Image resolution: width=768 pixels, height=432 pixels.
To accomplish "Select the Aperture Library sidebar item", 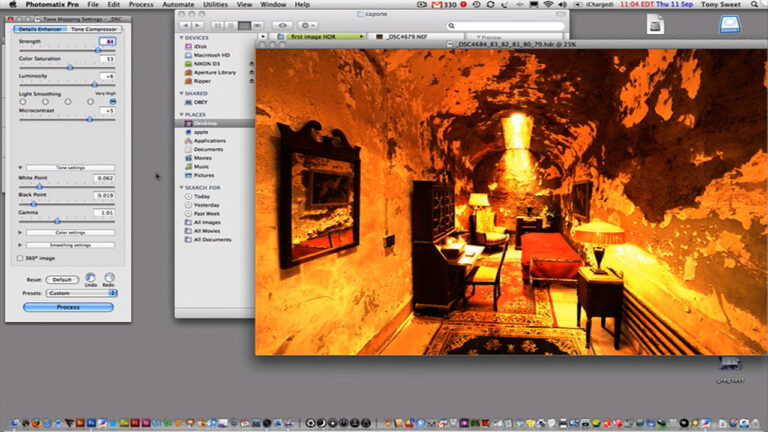I will [x=216, y=72].
